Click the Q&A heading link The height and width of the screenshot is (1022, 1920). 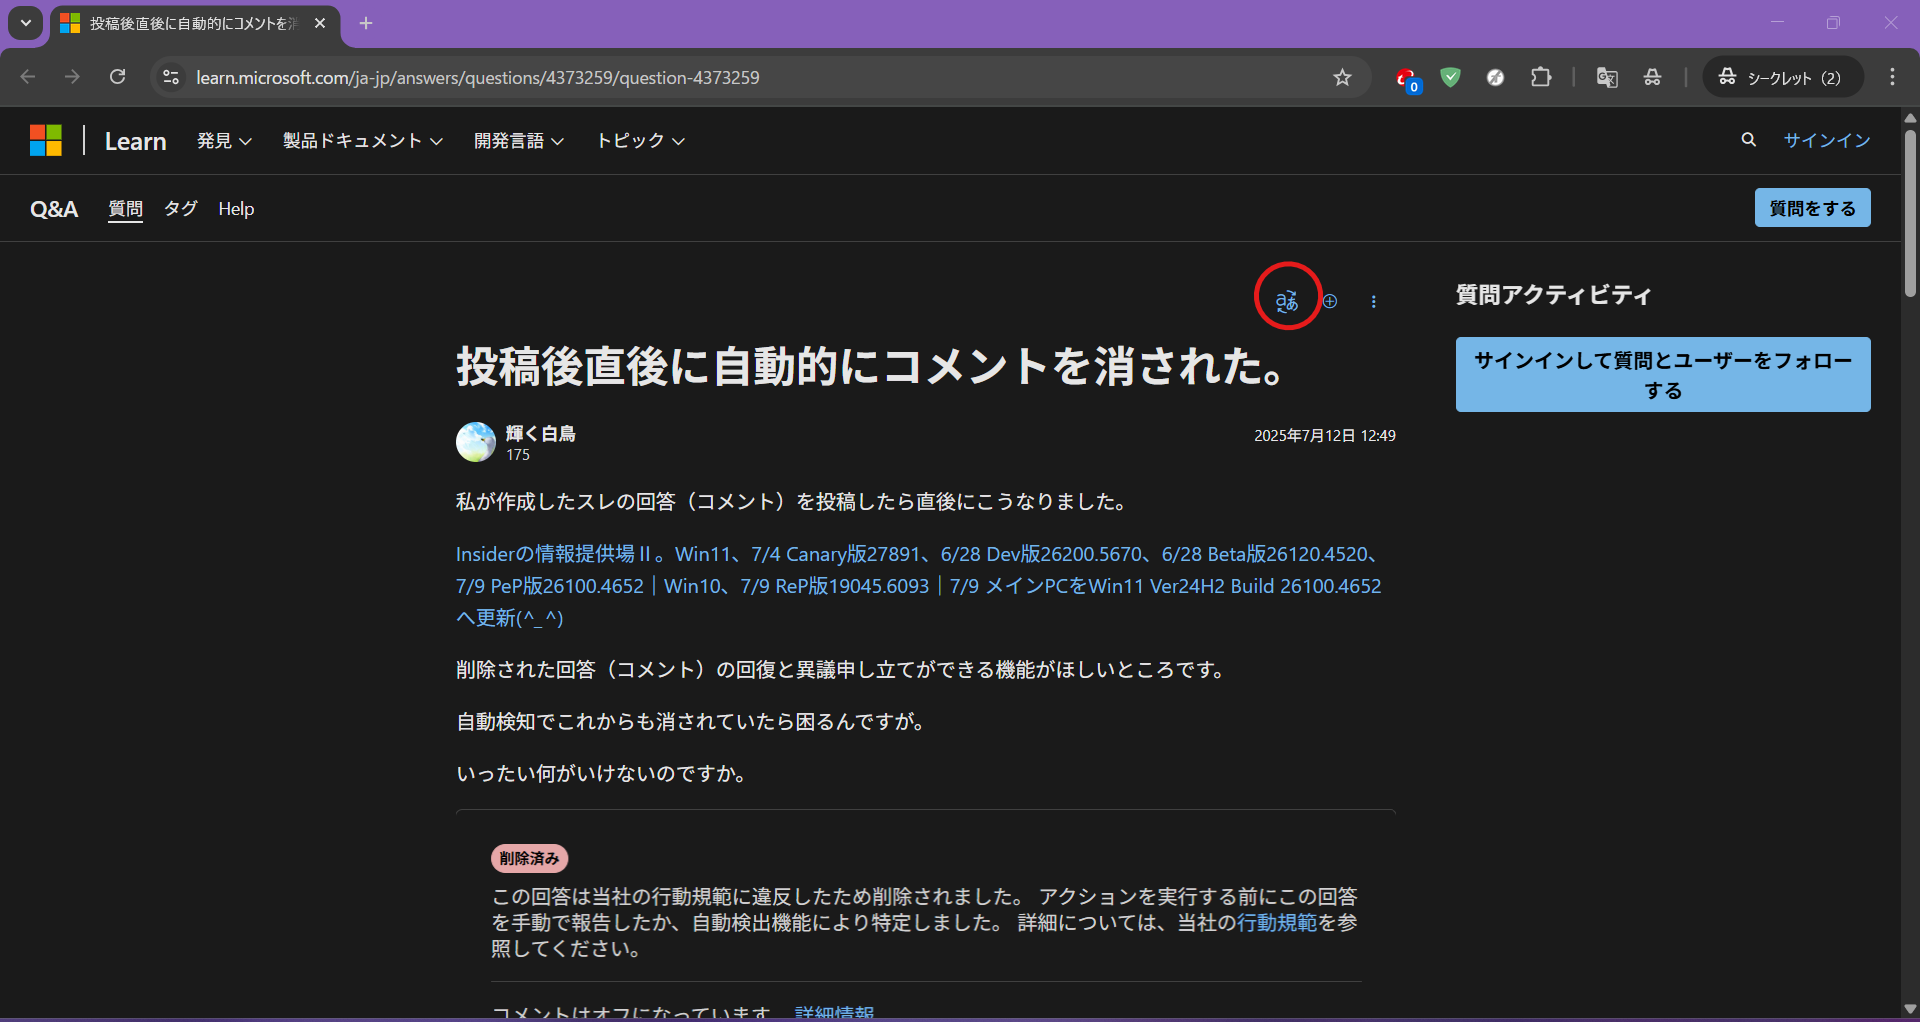[54, 209]
